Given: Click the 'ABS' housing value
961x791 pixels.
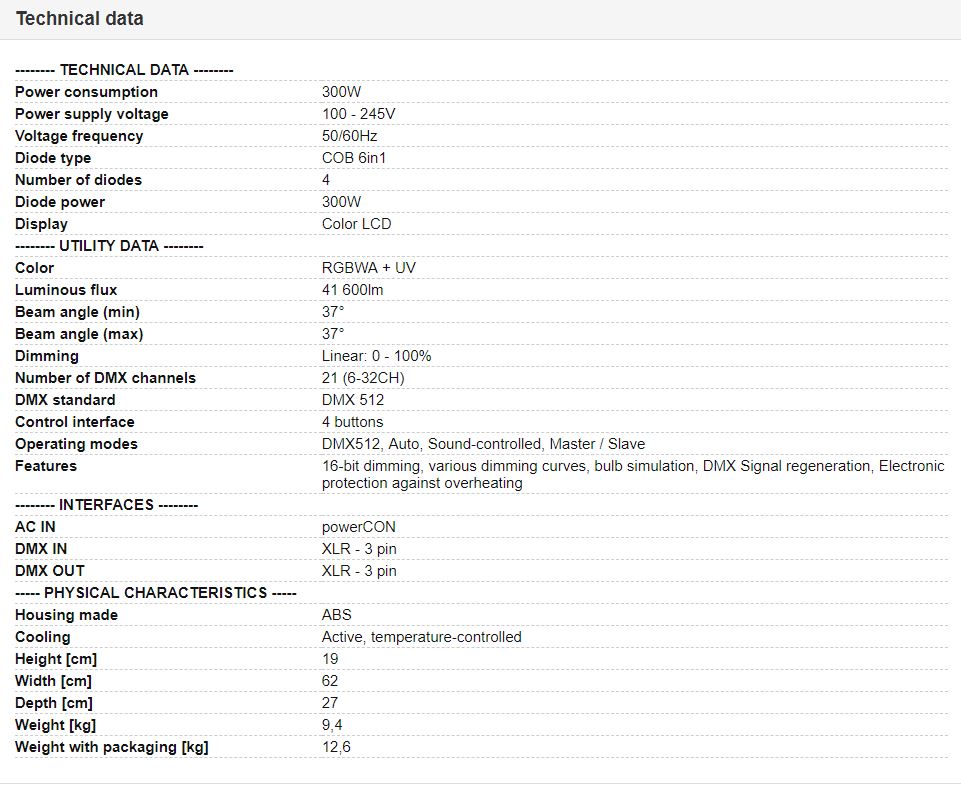Looking at the screenshot, I should pyautogui.click(x=336, y=615).
